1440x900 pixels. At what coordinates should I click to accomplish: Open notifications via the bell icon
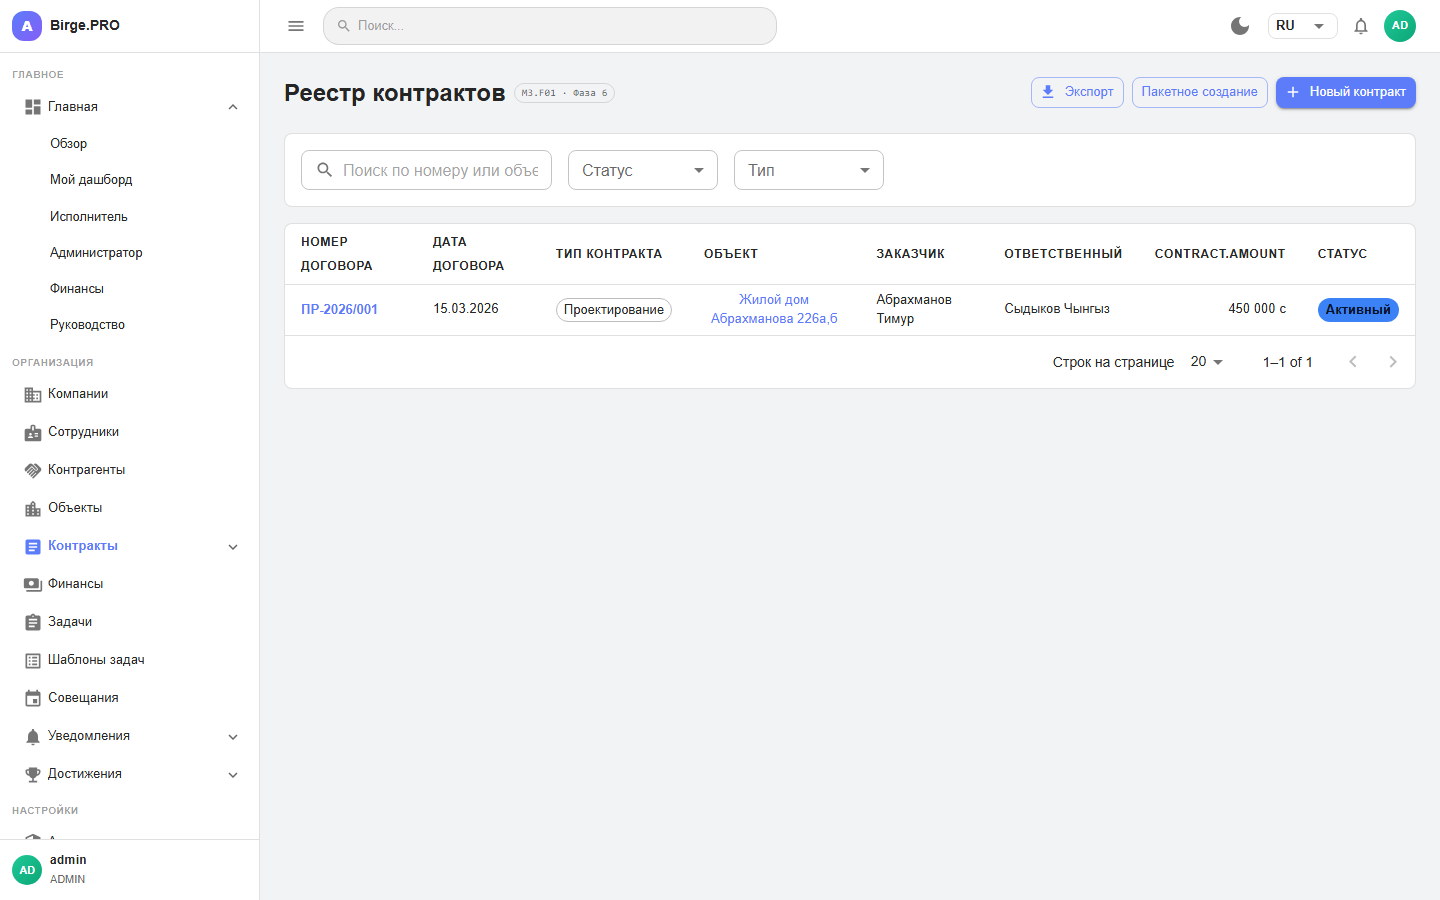pyautogui.click(x=1361, y=26)
